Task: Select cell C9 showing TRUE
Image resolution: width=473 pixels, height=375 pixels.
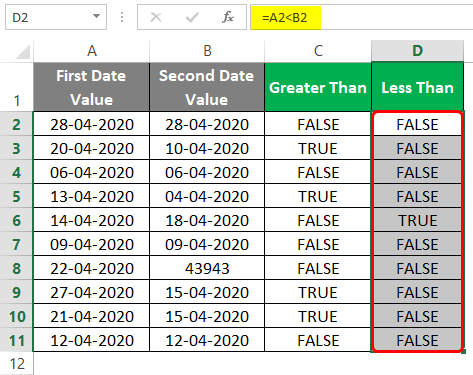Action: (318, 292)
